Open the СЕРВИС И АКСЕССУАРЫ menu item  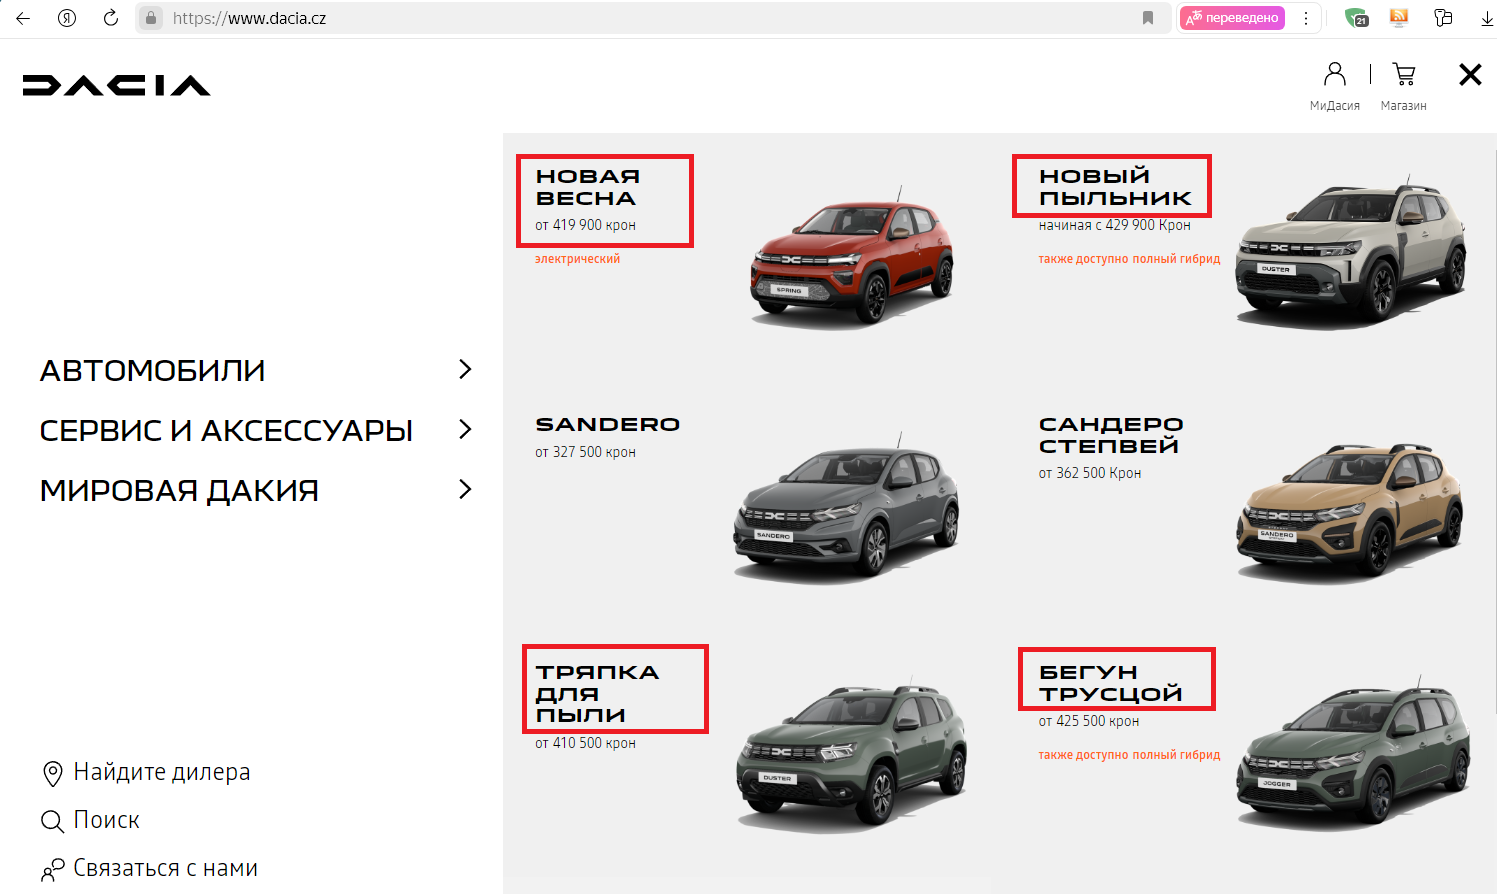coord(226,431)
